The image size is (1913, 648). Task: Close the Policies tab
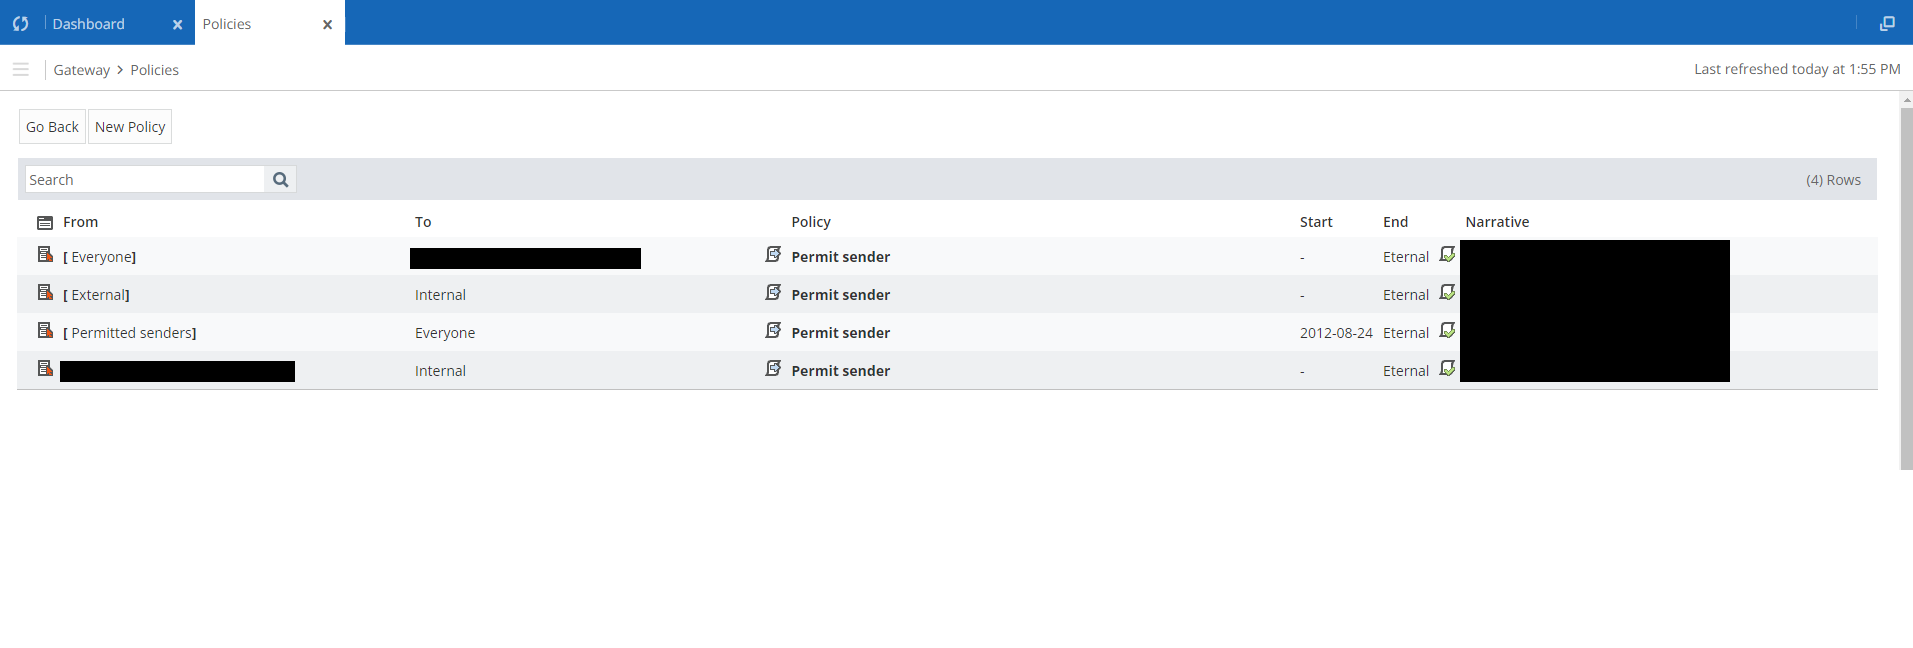(x=327, y=24)
